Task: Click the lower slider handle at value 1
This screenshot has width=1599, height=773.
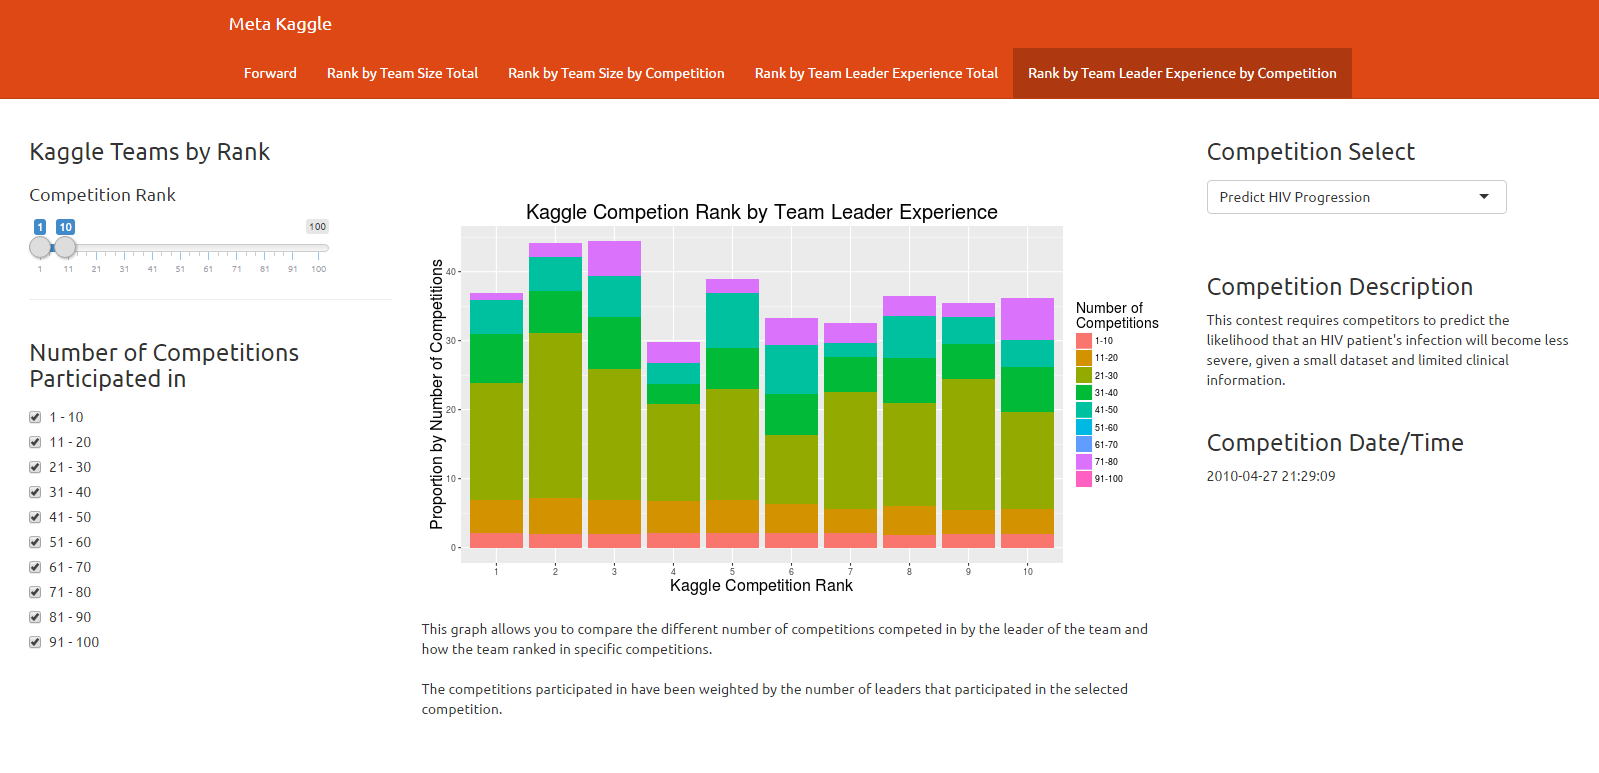Action: click(40, 247)
